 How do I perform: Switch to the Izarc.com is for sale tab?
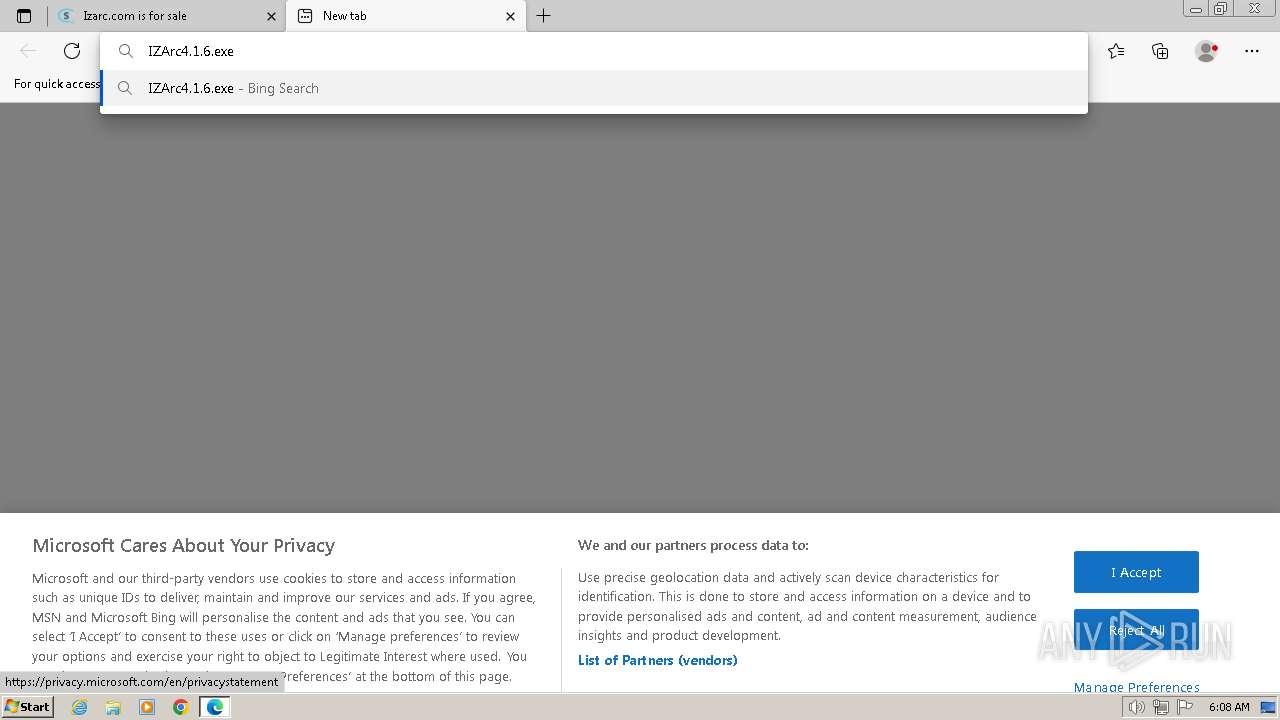click(167, 16)
